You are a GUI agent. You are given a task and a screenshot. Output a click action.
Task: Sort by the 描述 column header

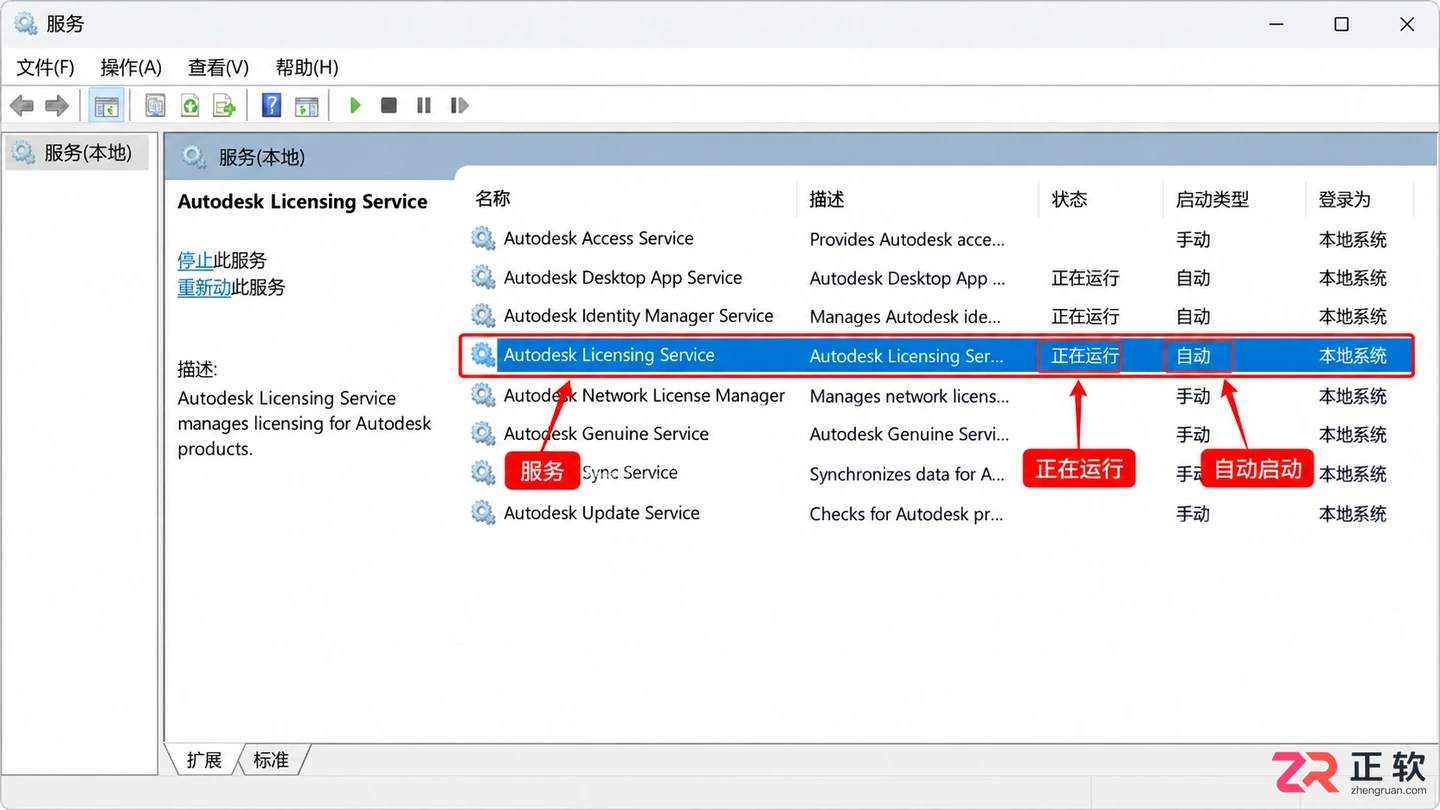pos(827,199)
